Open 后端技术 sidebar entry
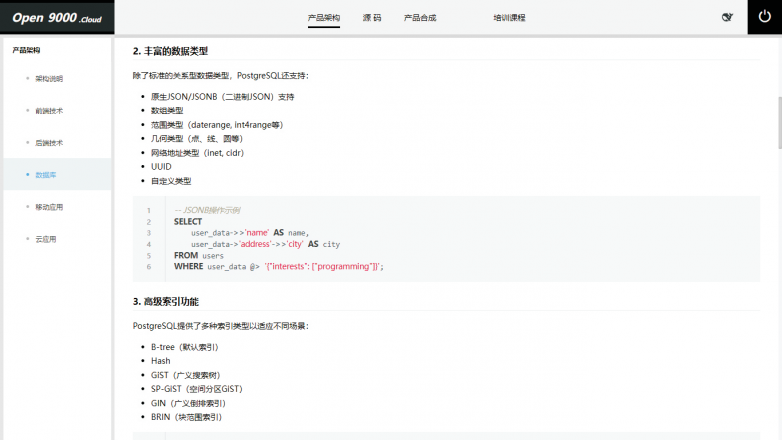 coord(49,142)
